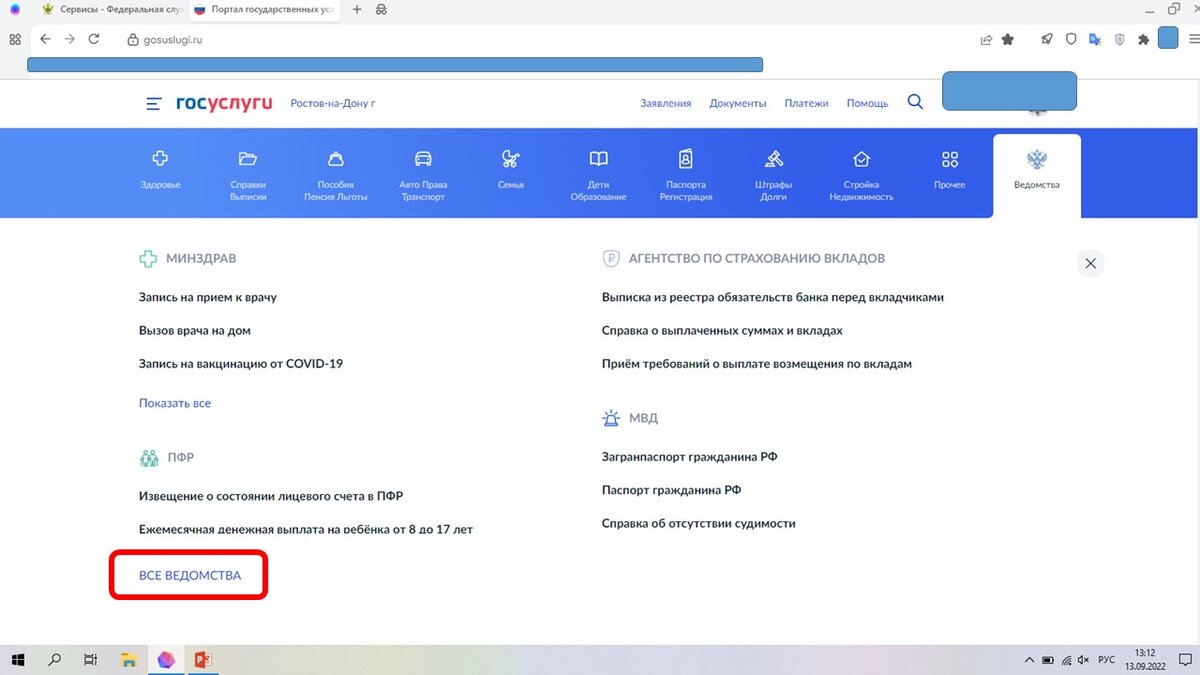Select the Стройка Недвижимость house icon
This screenshot has width=1200, height=675.
[x=861, y=158]
